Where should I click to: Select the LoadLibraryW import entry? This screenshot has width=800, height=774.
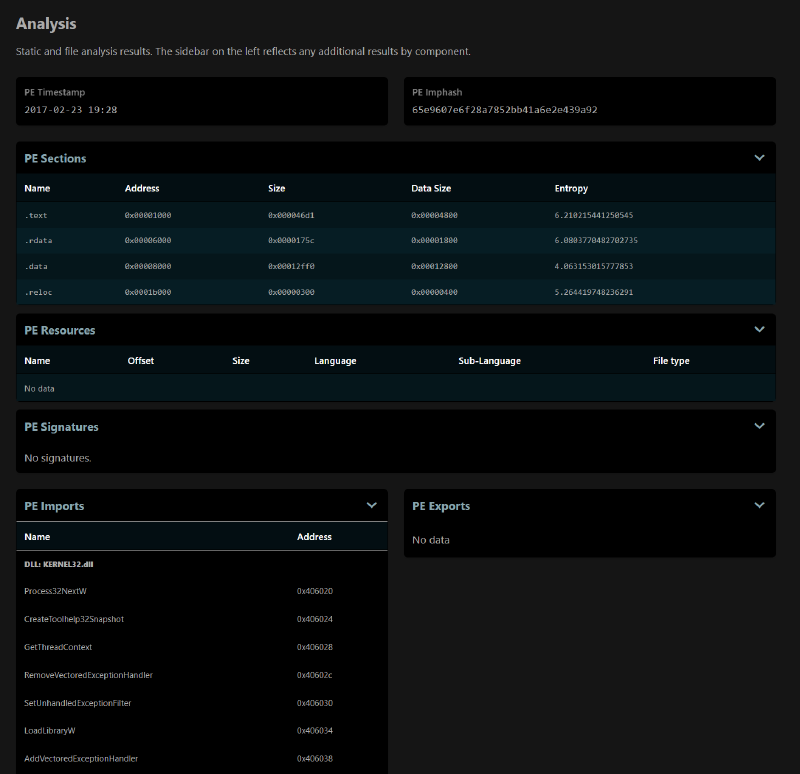50,731
